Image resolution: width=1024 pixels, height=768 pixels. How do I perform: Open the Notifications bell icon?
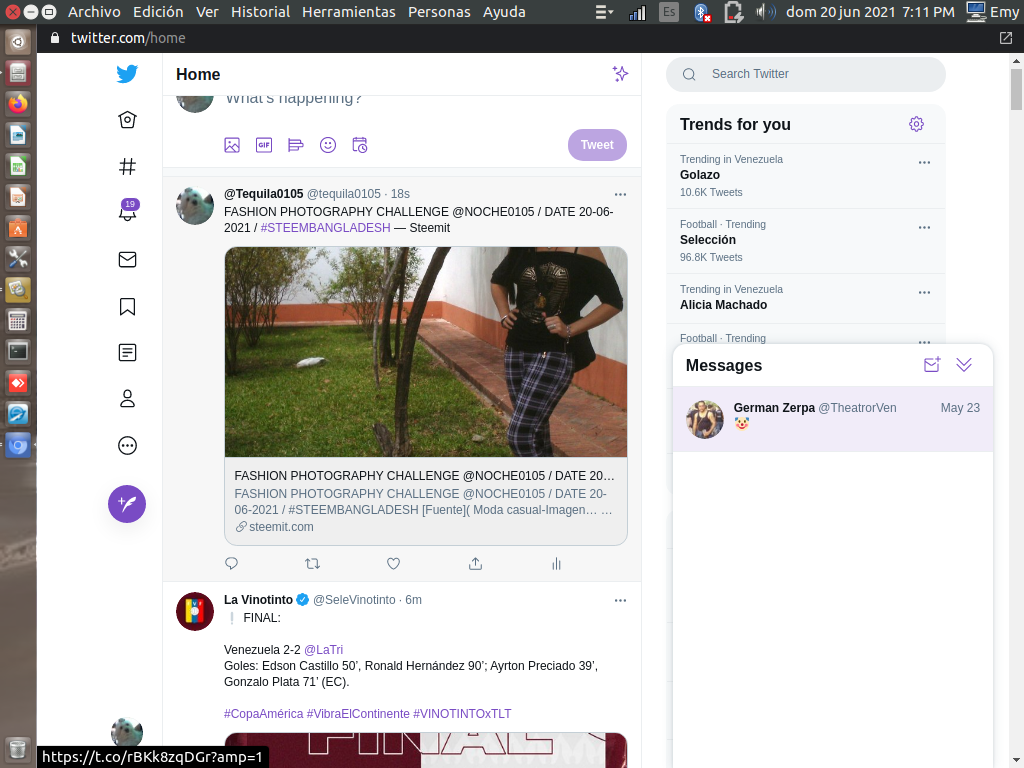tap(127, 210)
